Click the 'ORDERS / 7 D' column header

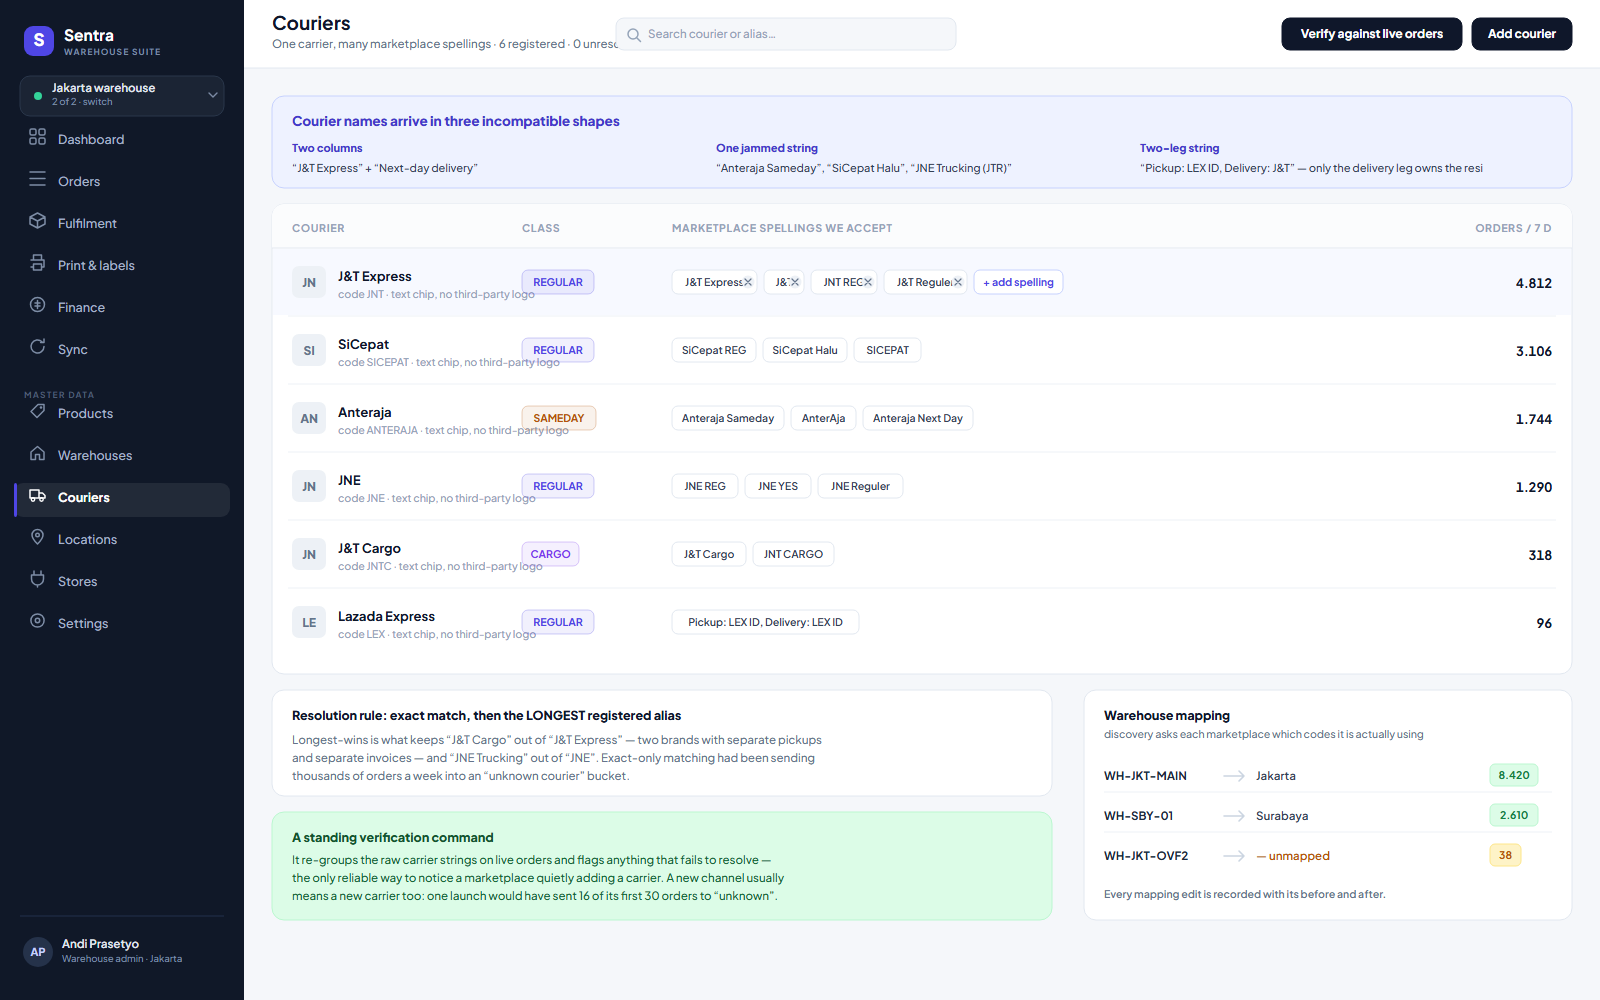[x=1513, y=228]
